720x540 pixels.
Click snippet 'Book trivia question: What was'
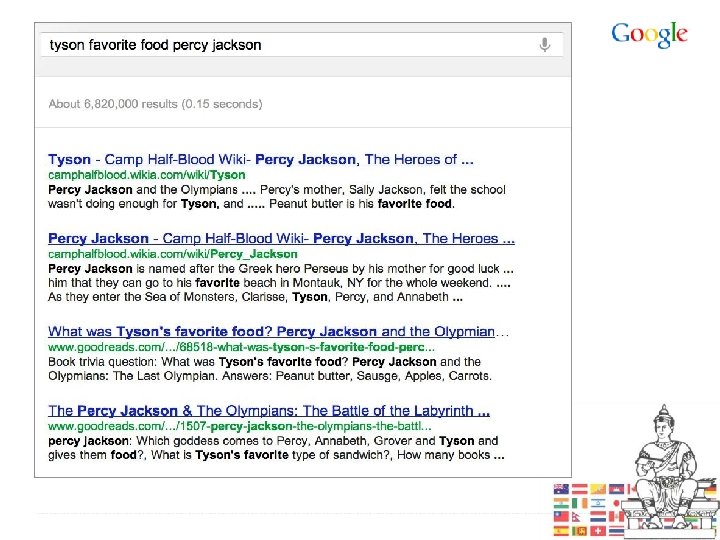133,361
